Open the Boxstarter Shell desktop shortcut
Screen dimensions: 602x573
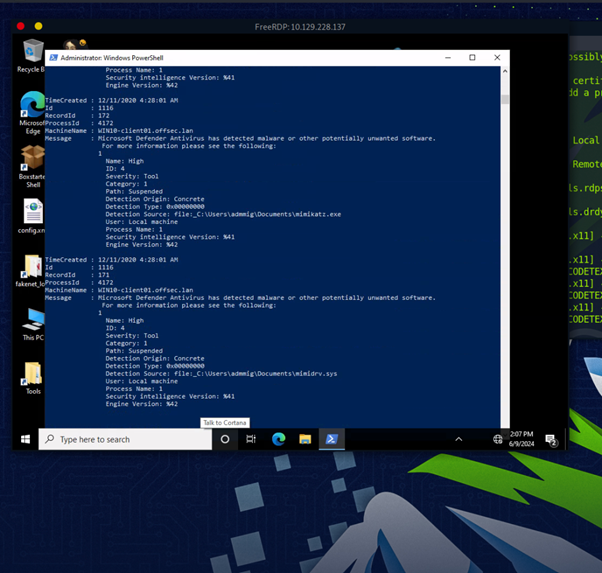click(x=31, y=166)
